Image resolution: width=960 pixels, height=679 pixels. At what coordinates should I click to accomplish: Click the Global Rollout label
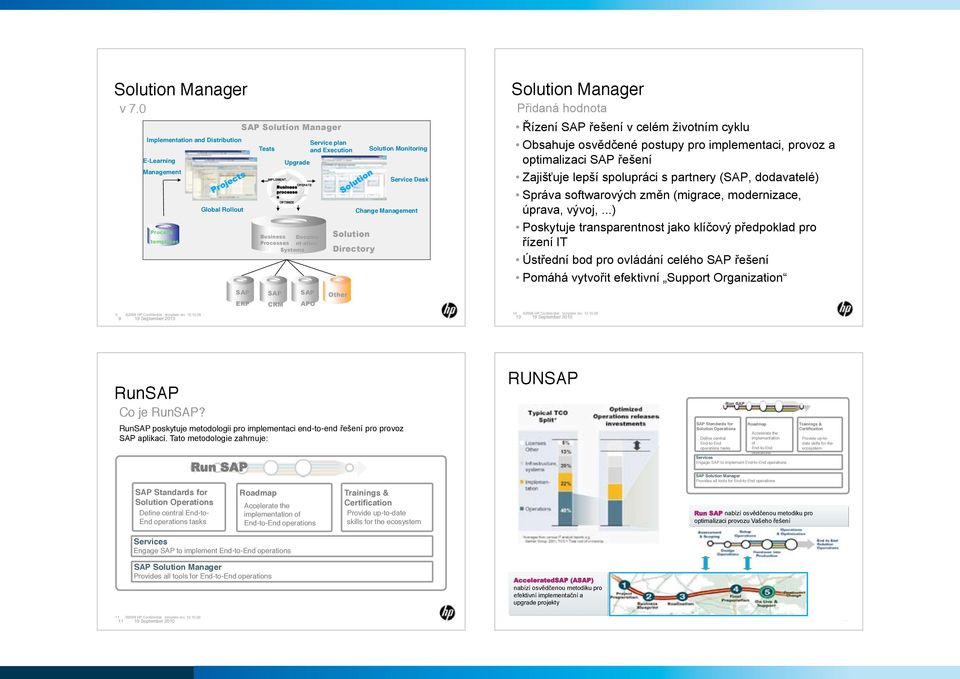(x=222, y=209)
